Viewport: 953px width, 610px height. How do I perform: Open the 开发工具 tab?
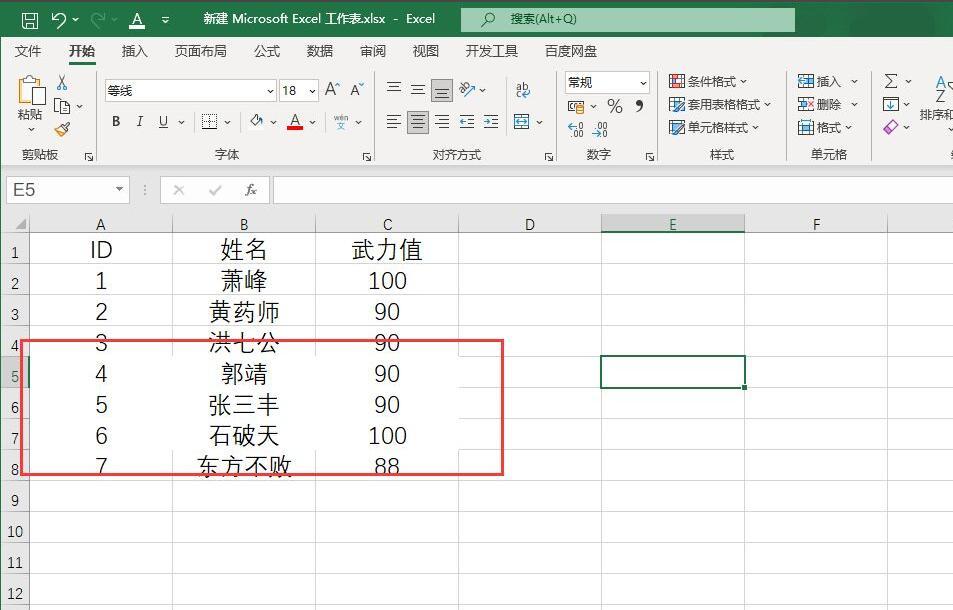[x=491, y=51]
